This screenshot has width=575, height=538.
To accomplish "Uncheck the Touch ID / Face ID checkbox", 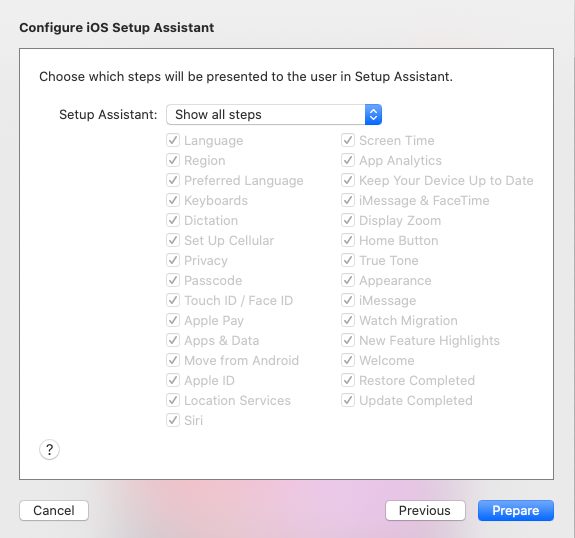I will 173,300.
